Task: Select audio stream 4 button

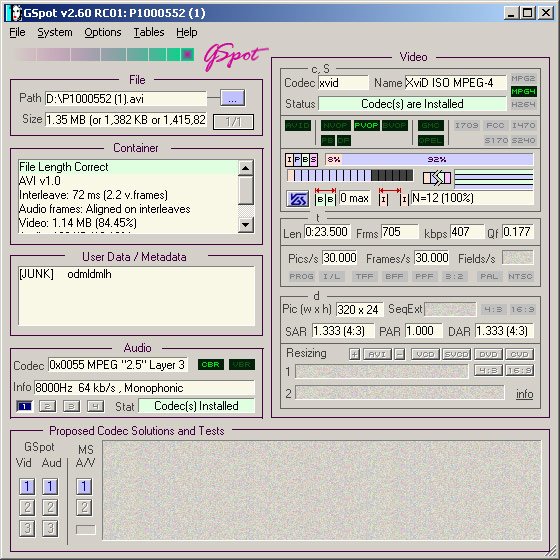Action: [95, 406]
